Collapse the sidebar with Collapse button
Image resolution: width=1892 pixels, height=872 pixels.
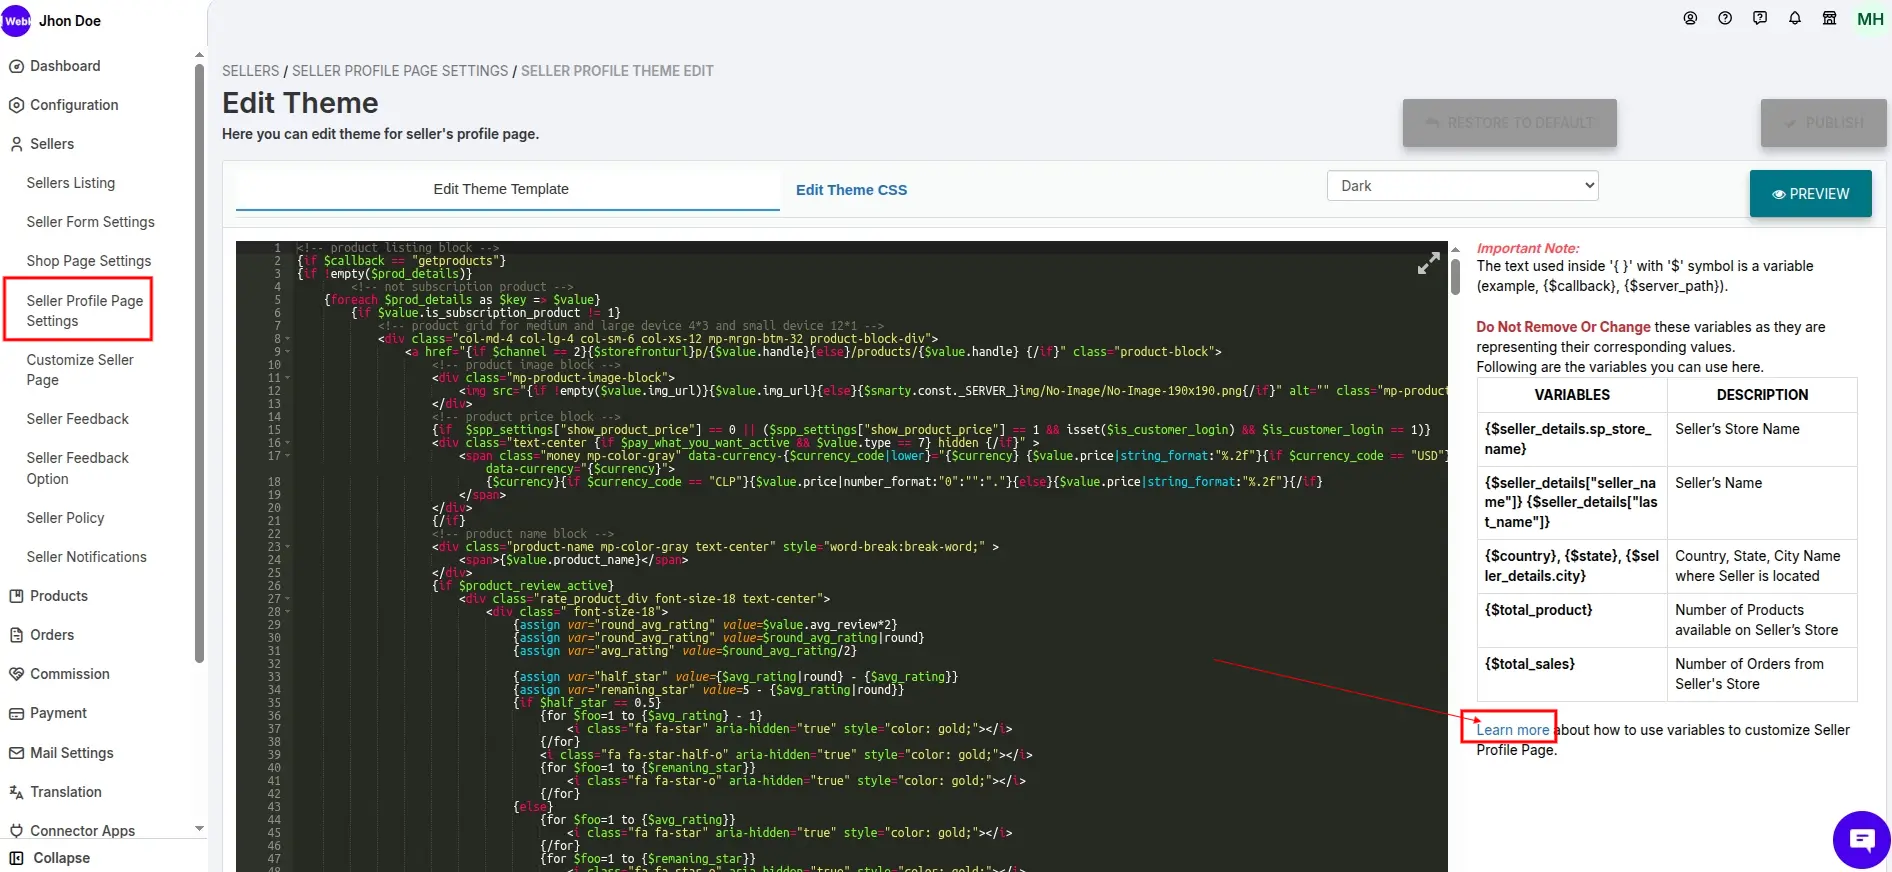50,858
